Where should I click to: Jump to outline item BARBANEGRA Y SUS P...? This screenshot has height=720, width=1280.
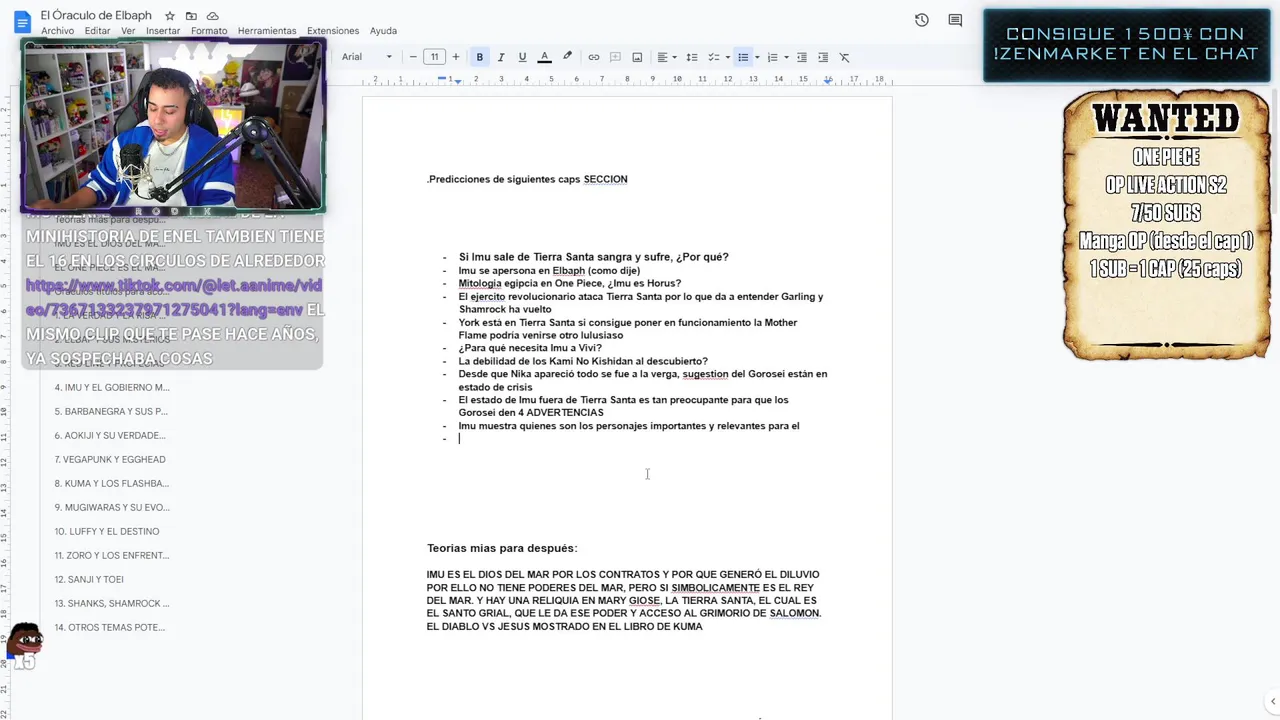click(x=111, y=411)
